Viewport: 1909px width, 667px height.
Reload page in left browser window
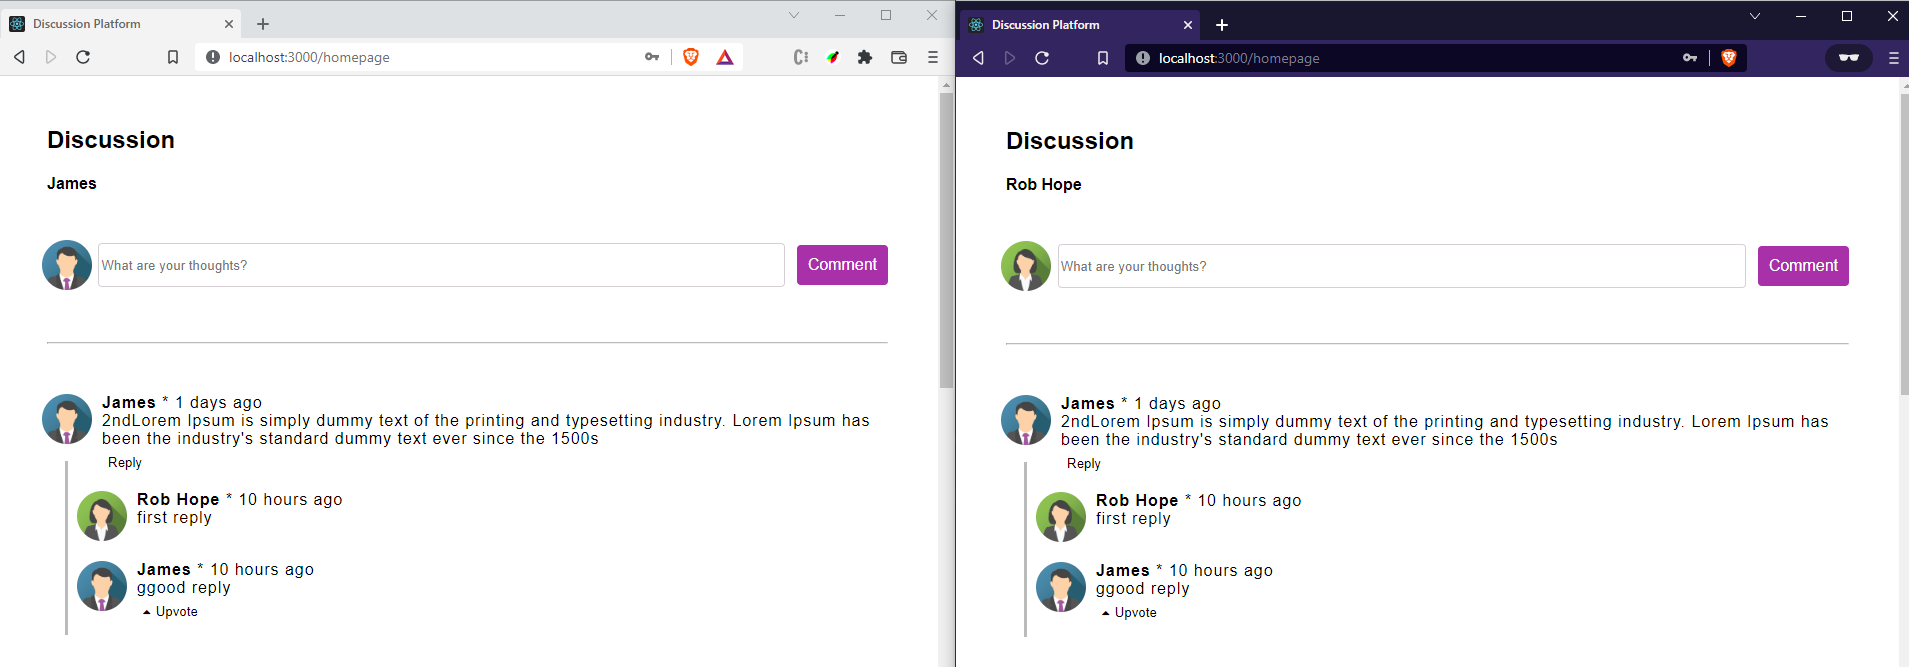point(83,57)
